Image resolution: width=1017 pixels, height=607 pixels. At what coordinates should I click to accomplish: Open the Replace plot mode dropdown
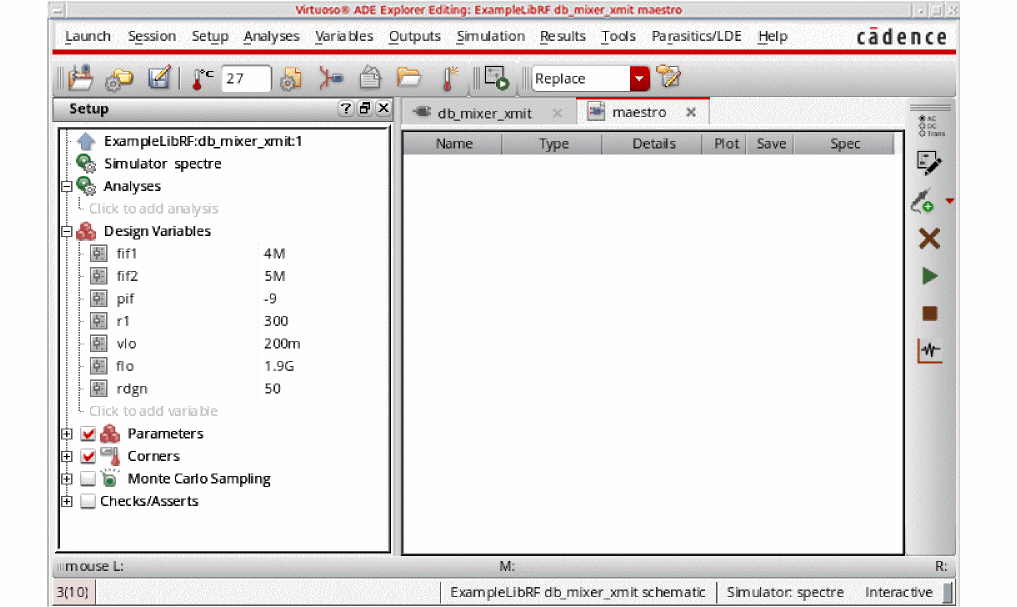(x=639, y=79)
